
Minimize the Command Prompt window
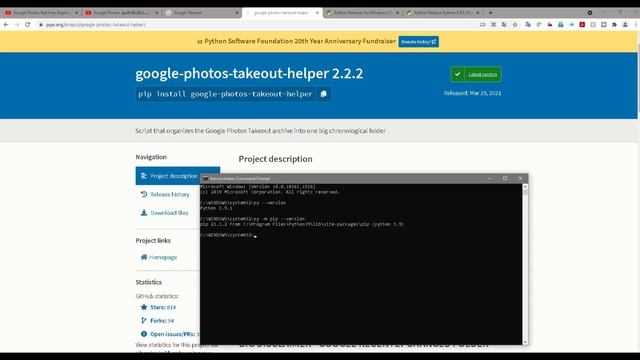(x=490, y=178)
